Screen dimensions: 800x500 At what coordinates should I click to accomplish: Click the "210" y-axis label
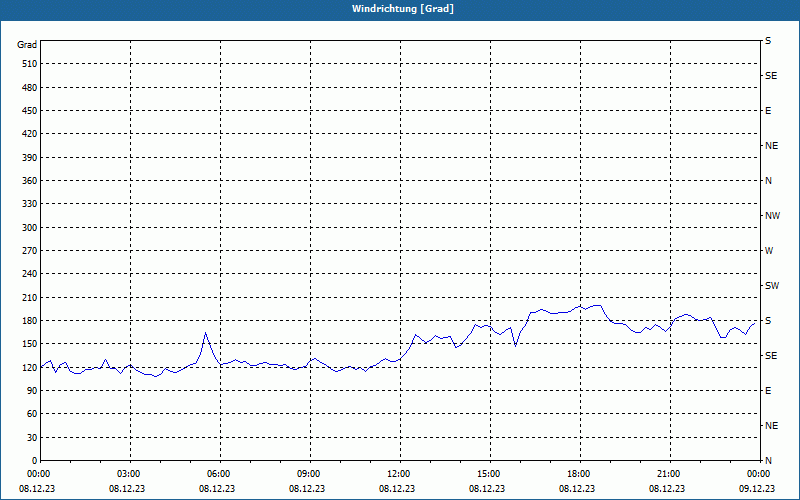click(30, 297)
